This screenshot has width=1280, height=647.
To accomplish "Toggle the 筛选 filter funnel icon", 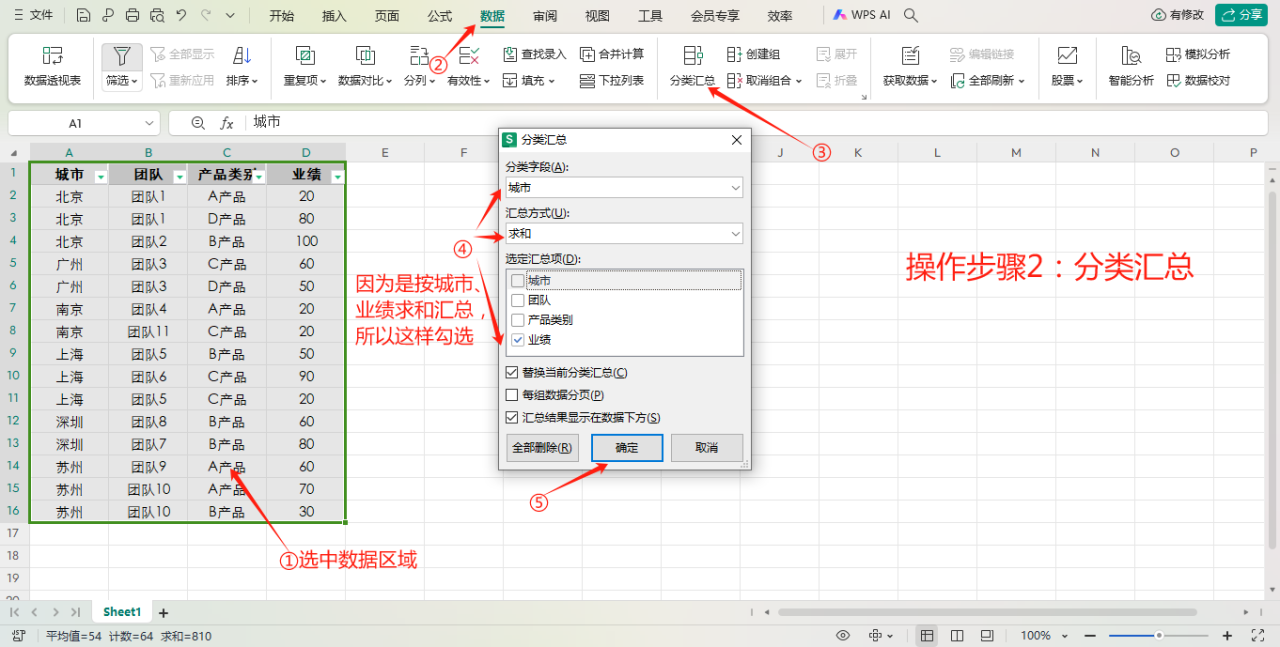I will point(121,56).
